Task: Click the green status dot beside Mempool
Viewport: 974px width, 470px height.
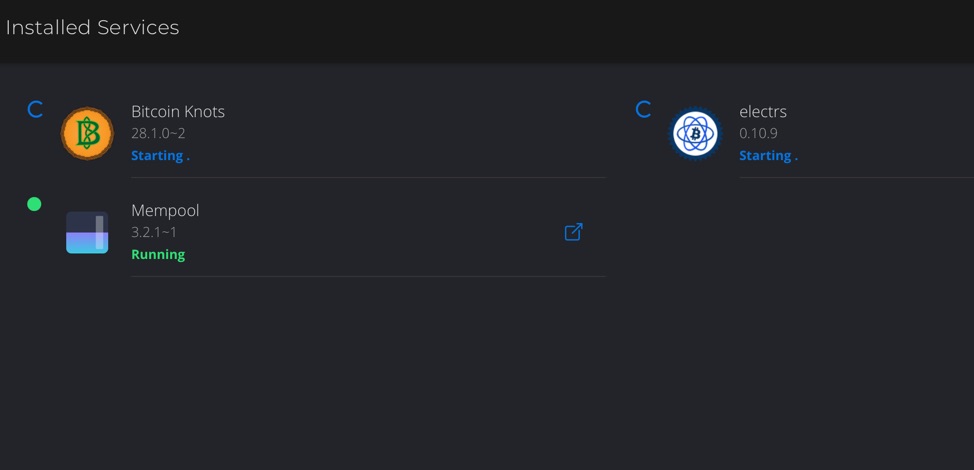Action: pos(34,204)
